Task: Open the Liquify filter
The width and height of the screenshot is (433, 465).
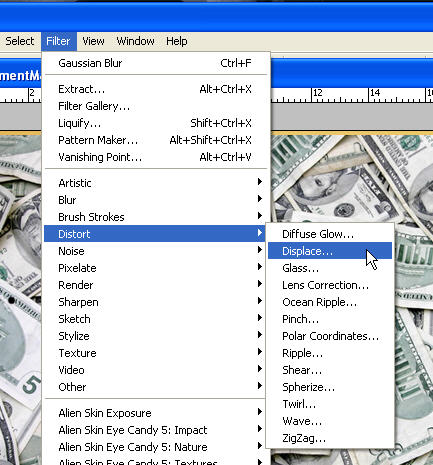Action: [x=155, y=123]
